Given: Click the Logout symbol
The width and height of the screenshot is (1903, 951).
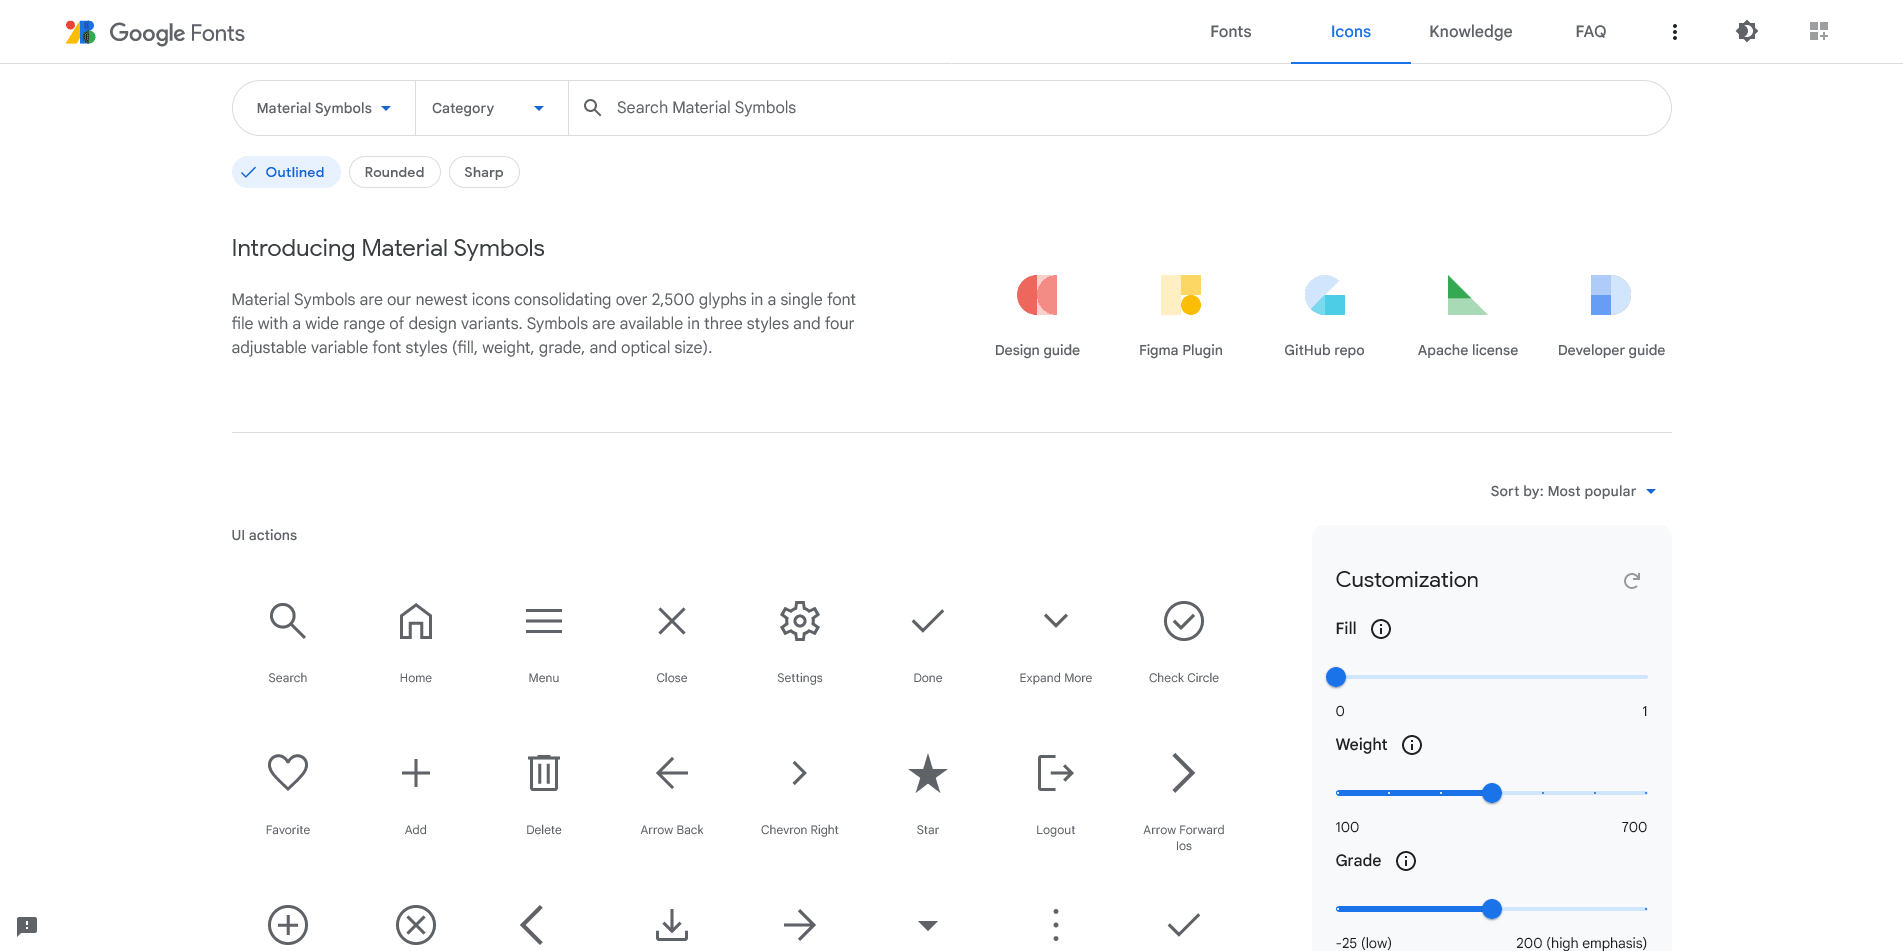Looking at the screenshot, I should [1055, 772].
